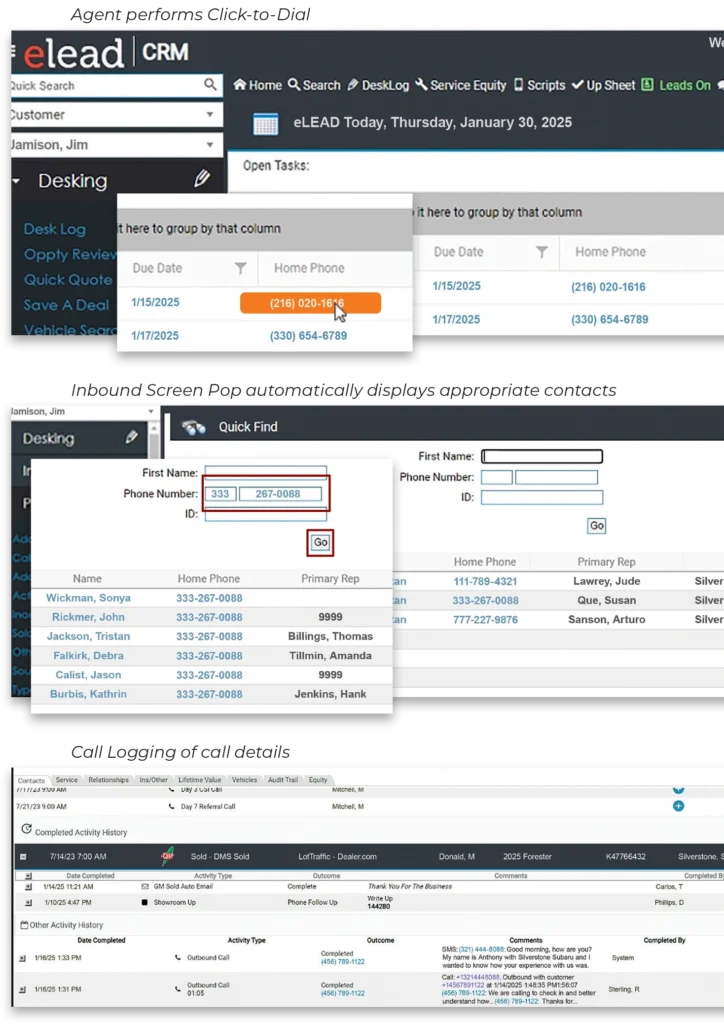Image resolution: width=724 pixels, height=1024 pixels.
Task: Collapse Desking section under Customer dropdown
Action: pos(16,181)
